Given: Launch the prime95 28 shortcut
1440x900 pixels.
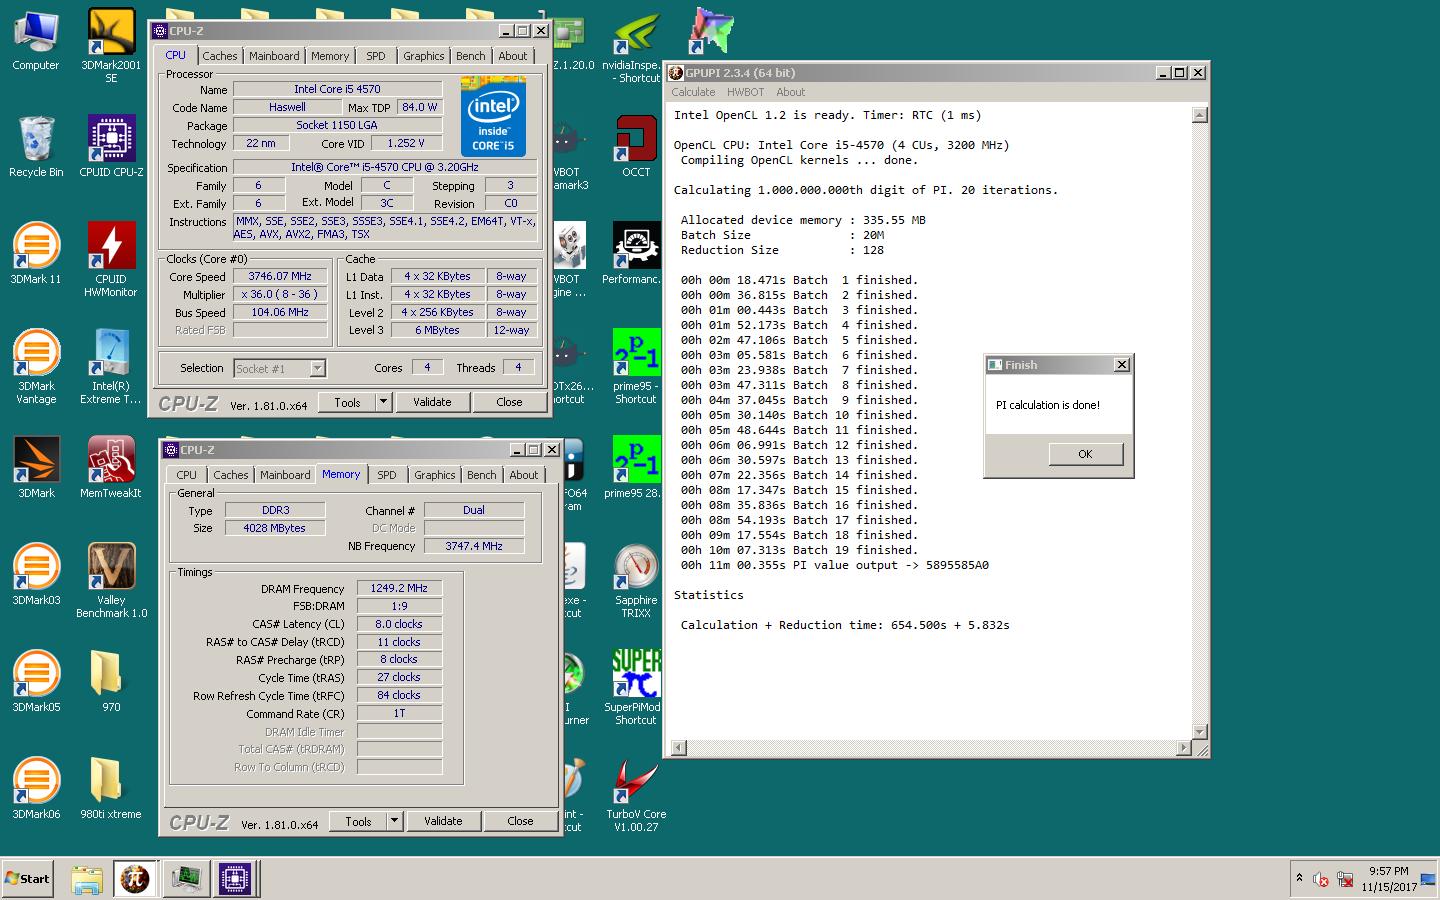Looking at the screenshot, I should pyautogui.click(x=636, y=467).
